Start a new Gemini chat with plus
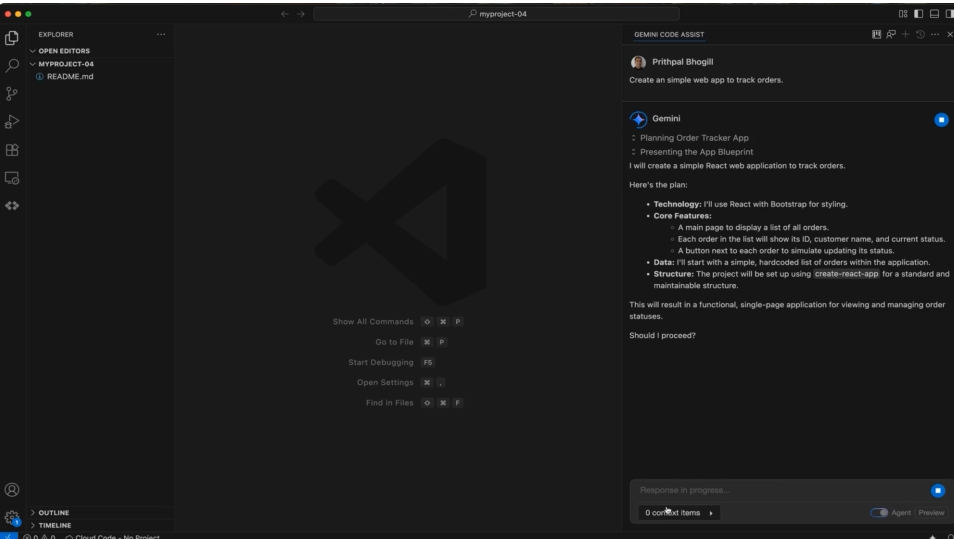This screenshot has height=539, width=954. pyautogui.click(x=905, y=35)
